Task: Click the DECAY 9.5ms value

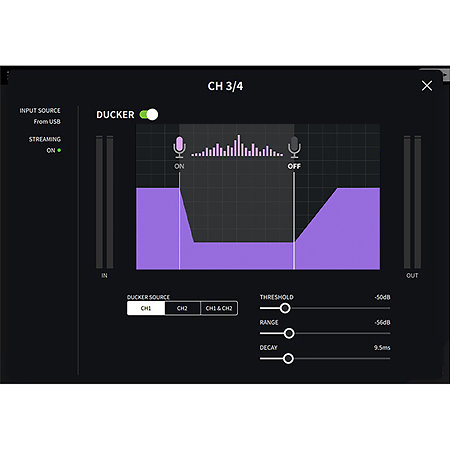Action: (x=382, y=348)
